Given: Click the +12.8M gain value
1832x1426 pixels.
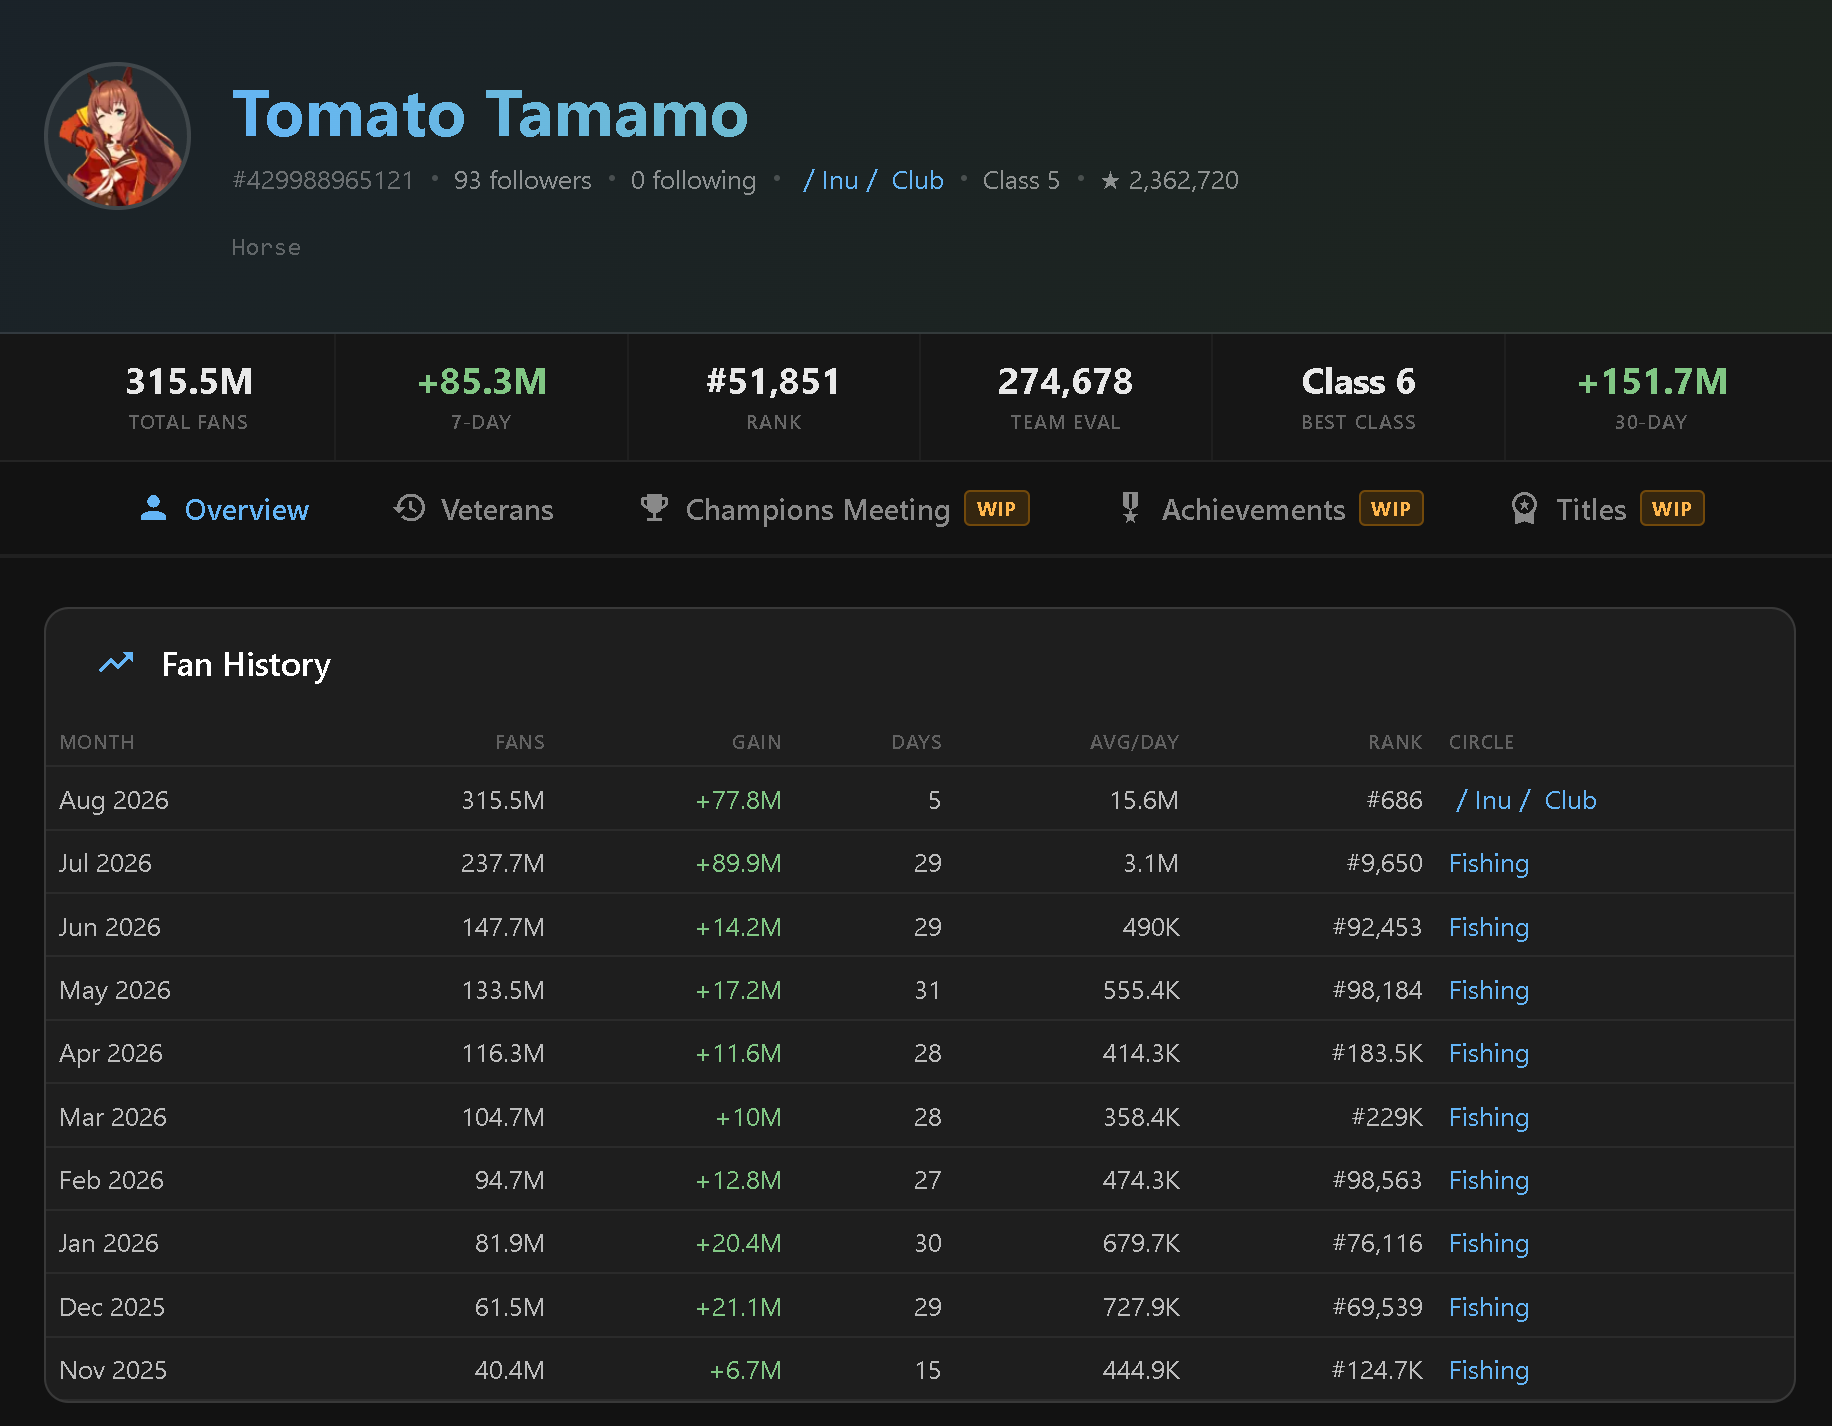Looking at the screenshot, I should click(x=739, y=1180).
